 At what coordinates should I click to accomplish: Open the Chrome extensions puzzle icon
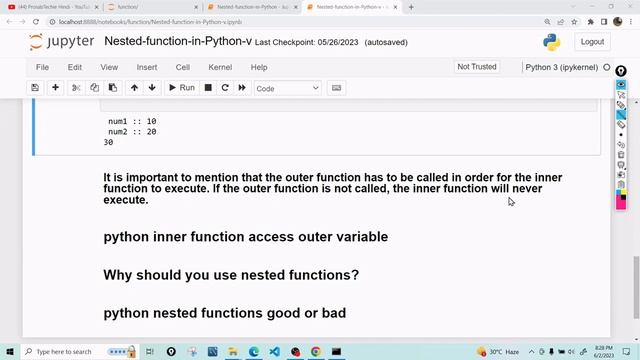pos(590,22)
